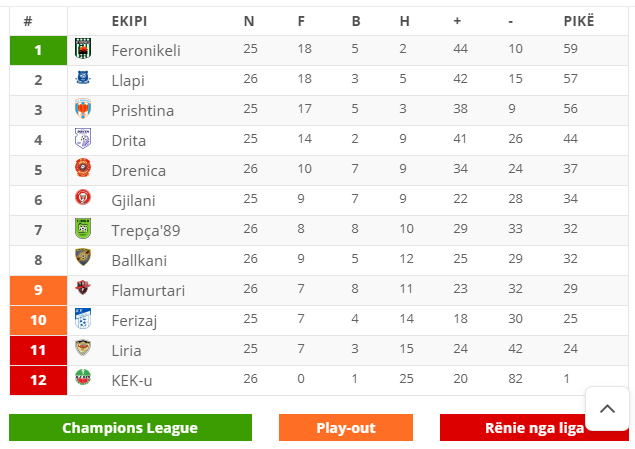This screenshot has height=449, width=635.
Task: Open the Drenica club logo
Action: 83,168
